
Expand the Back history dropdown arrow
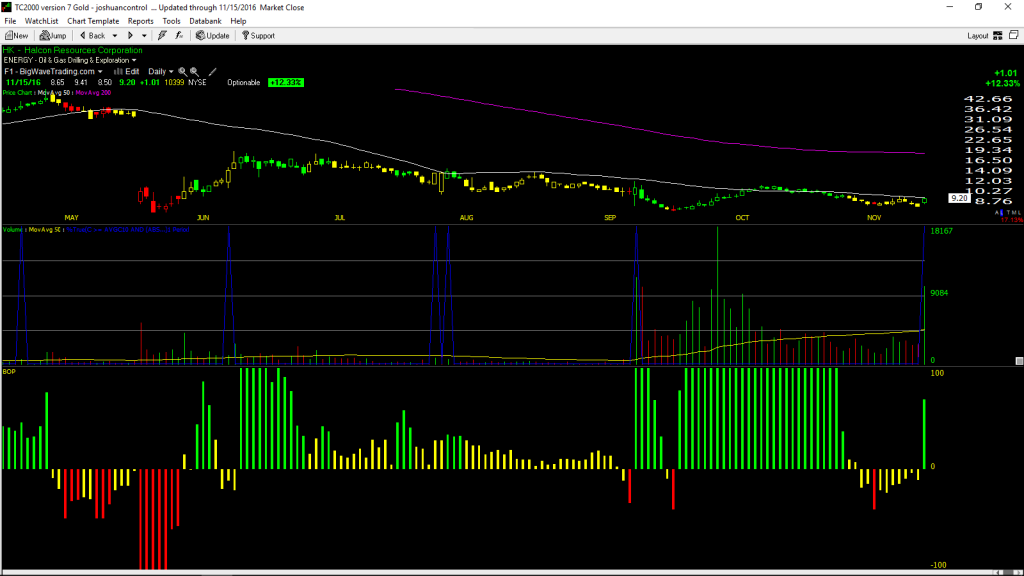(x=114, y=36)
